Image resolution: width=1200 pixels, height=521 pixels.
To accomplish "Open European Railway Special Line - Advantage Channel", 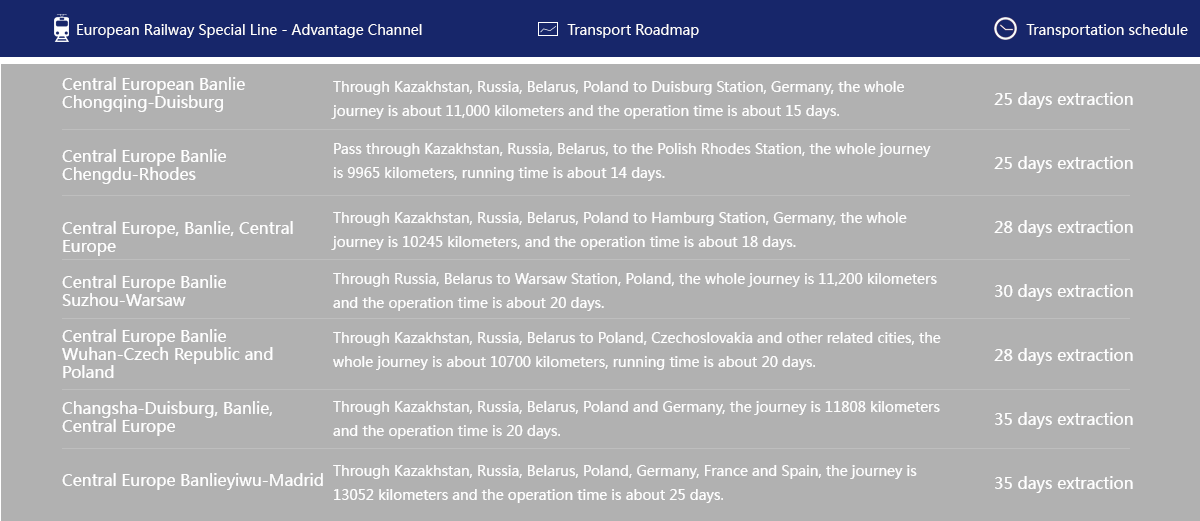I will click(x=249, y=30).
